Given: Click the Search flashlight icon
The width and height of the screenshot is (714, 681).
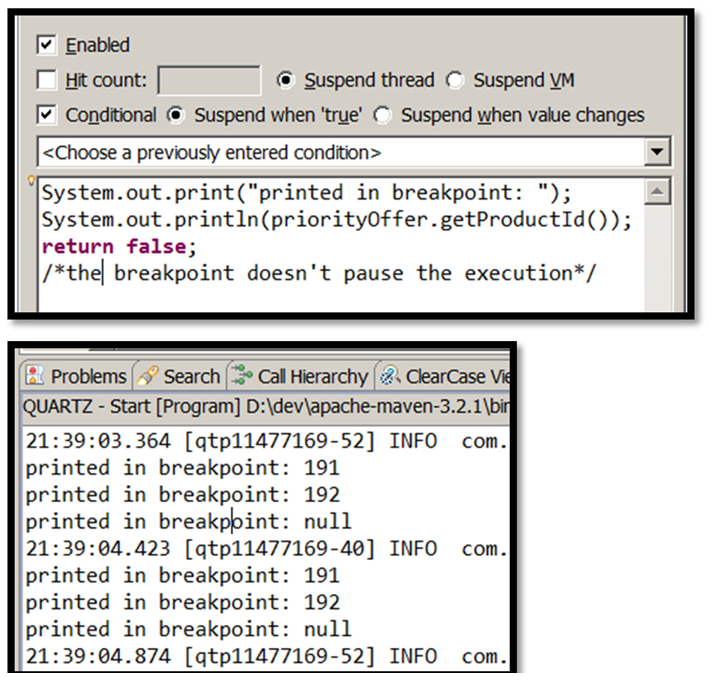Looking at the screenshot, I should coord(149,376).
